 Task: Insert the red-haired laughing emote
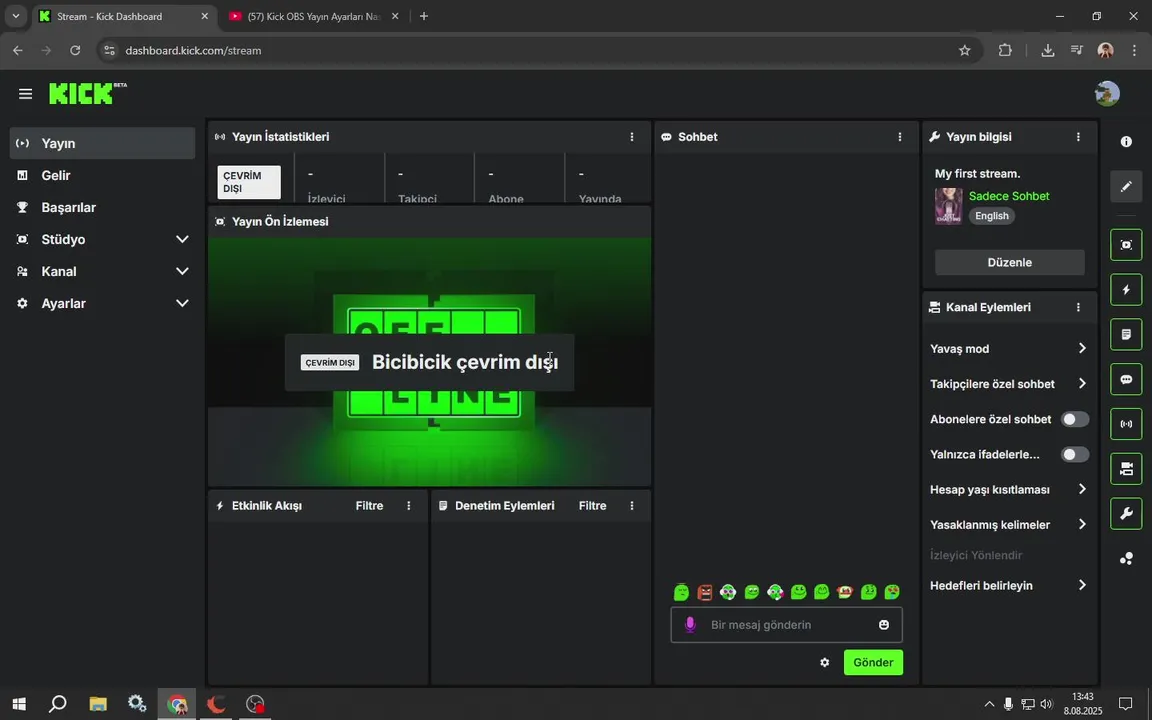(845, 591)
